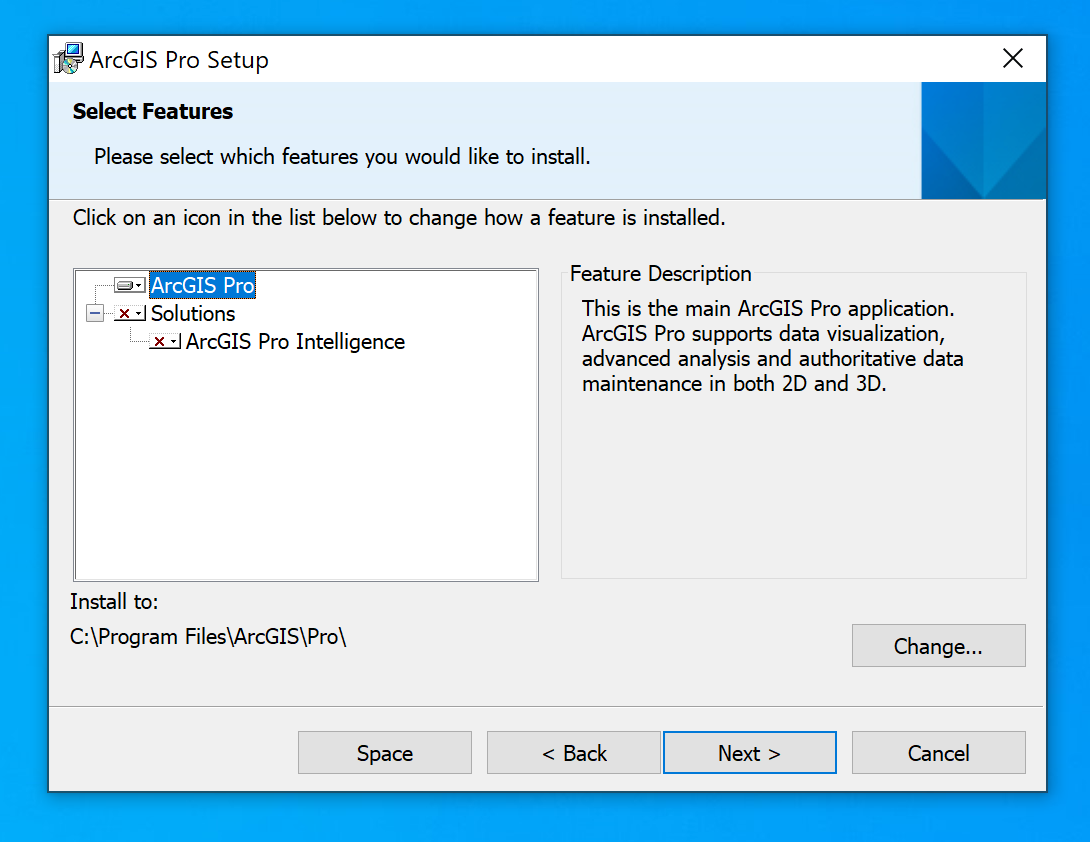The width and height of the screenshot is (1090, 842).
Task: Click the install path C:\Program Files\ArcGIS\Pro\
Action: pyautogui.click(x=208, y=637)
